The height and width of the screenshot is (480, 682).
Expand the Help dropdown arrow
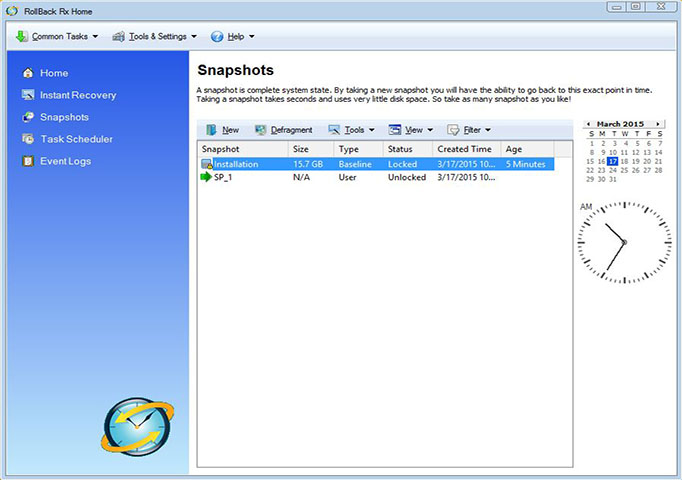coord(251,37)
